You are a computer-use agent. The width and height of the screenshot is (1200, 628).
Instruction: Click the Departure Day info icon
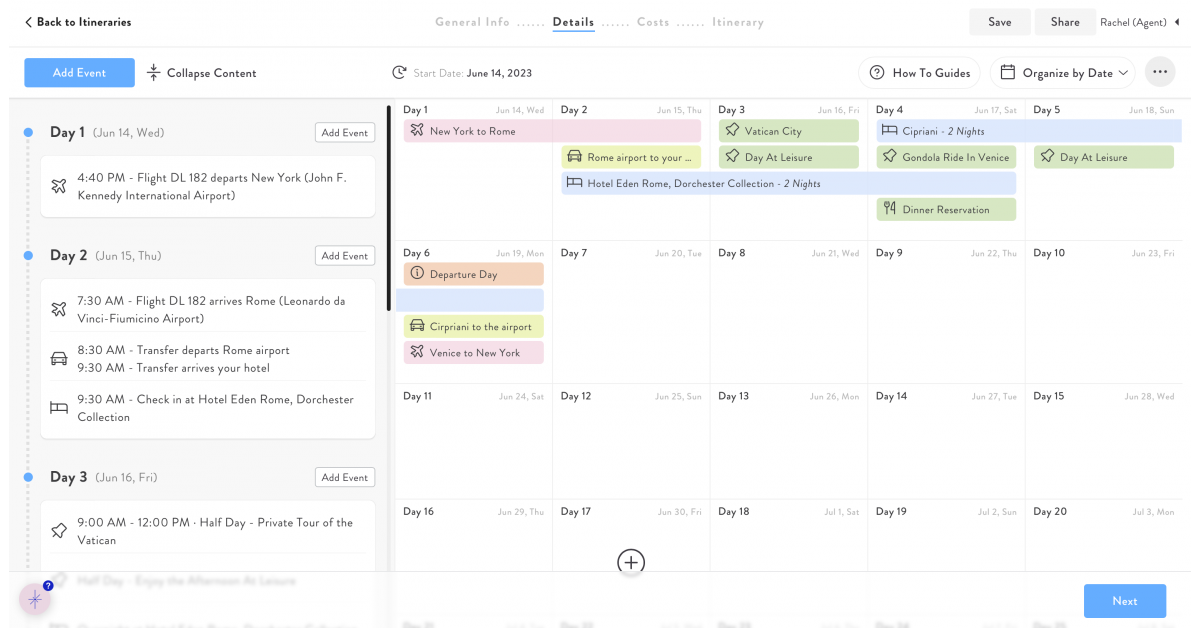click(417, 274)
